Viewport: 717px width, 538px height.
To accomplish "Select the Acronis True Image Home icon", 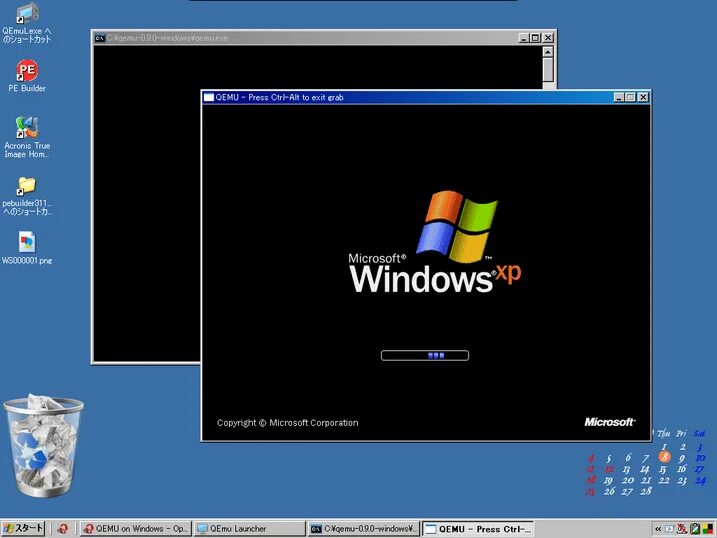I will click(x=27, y=137).
